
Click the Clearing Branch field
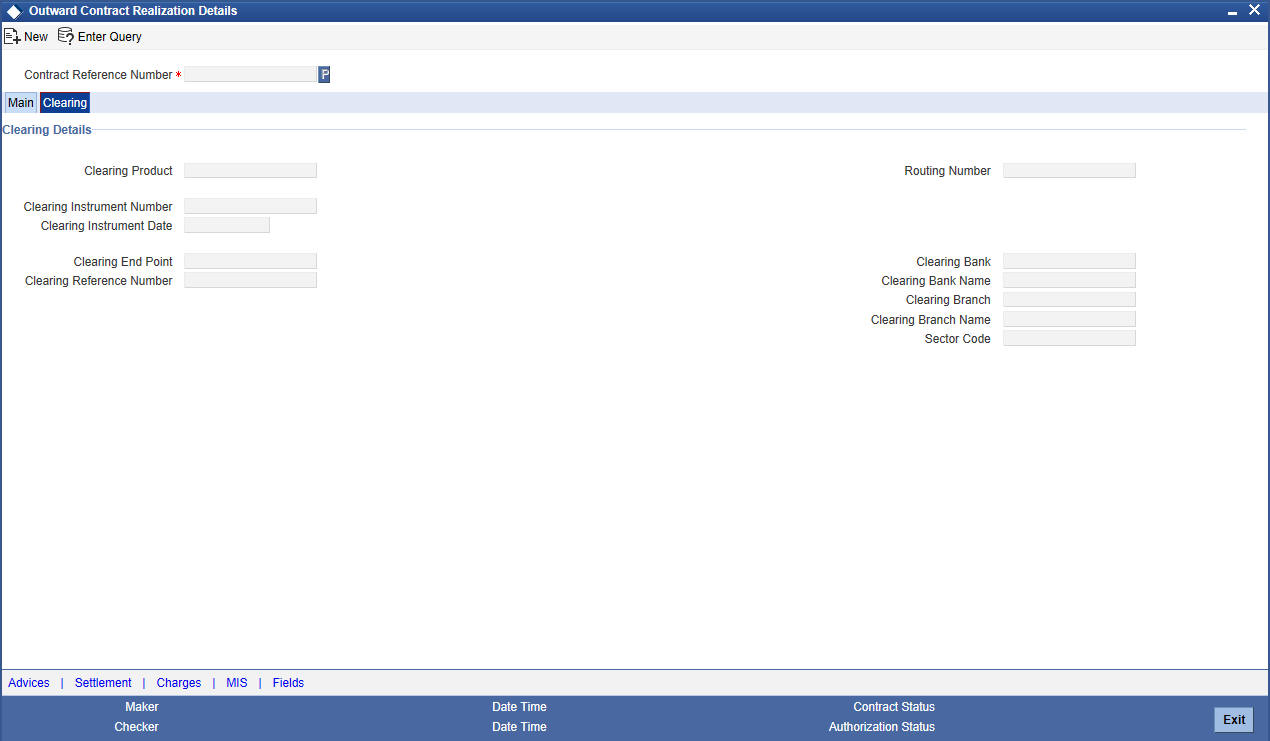click(x=1069, y=299)
